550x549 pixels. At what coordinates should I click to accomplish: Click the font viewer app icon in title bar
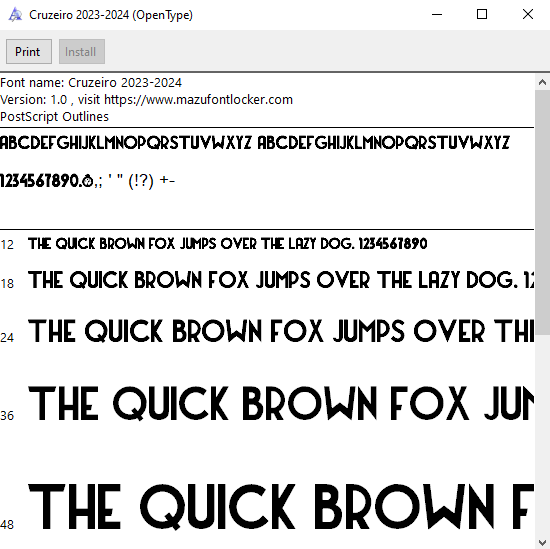tap(15, 15)
